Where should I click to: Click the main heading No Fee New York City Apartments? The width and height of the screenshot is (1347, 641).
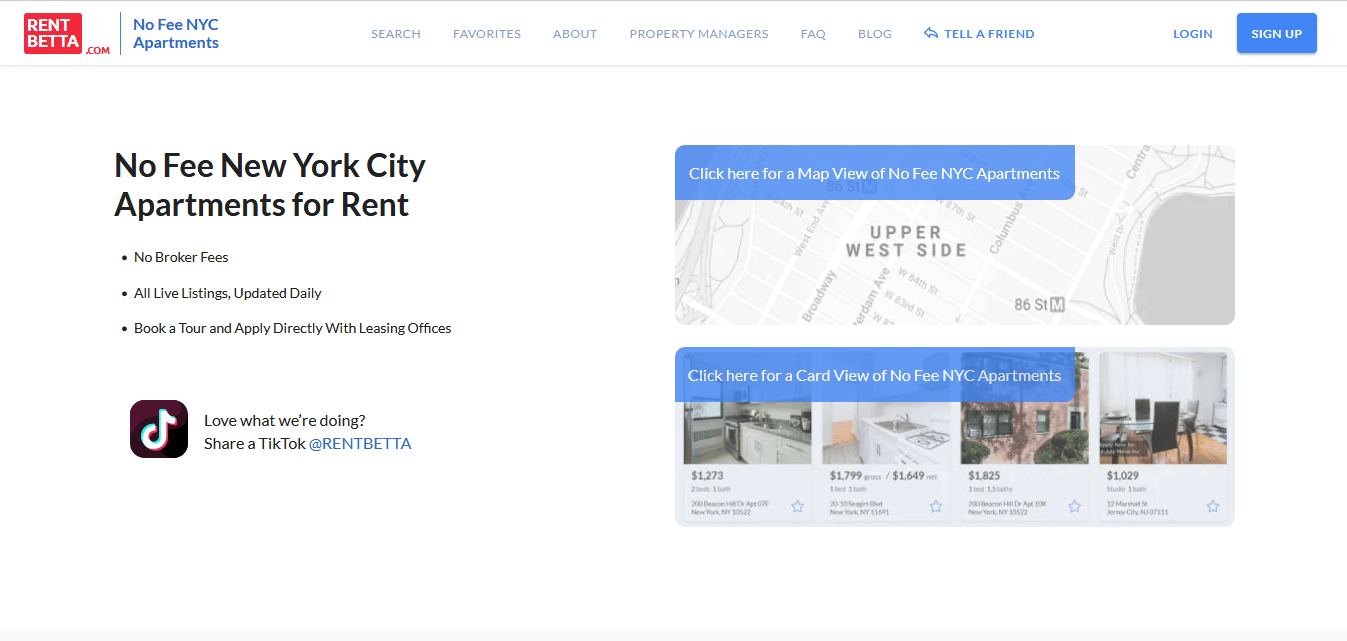(x=270, y=184)
